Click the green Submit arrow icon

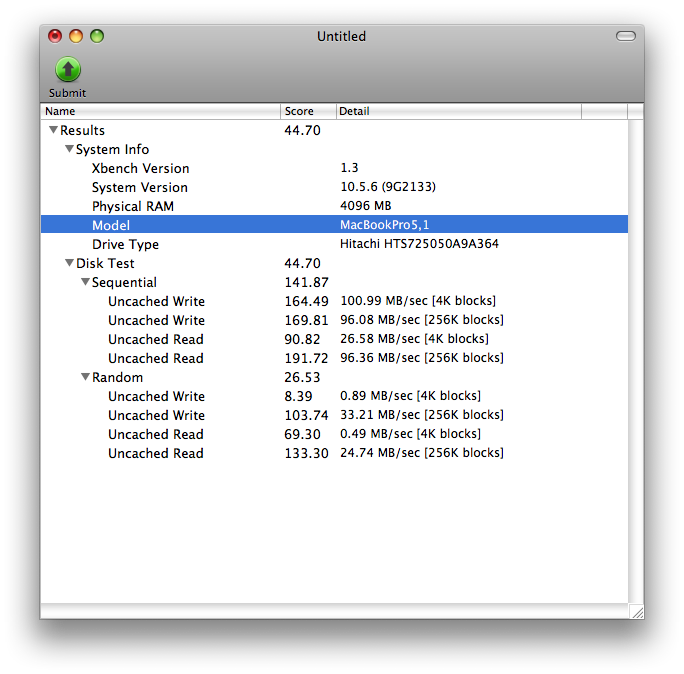(68, 69)
